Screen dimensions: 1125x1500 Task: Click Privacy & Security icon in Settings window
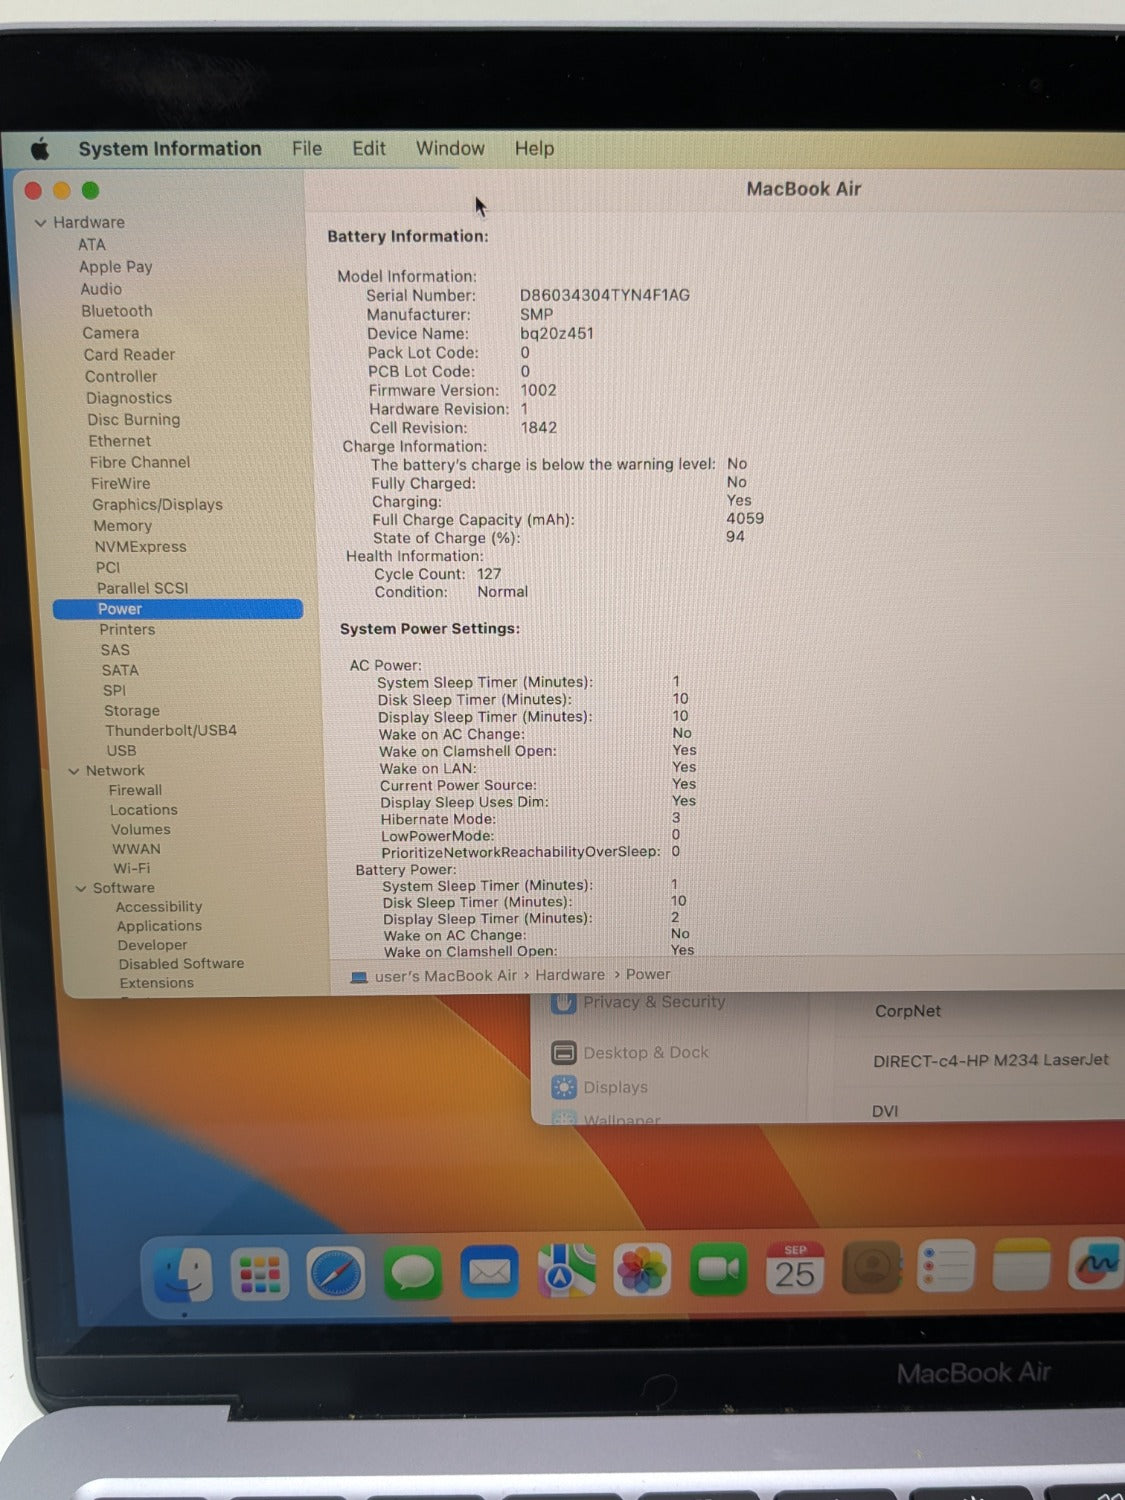click(564, 1002)
